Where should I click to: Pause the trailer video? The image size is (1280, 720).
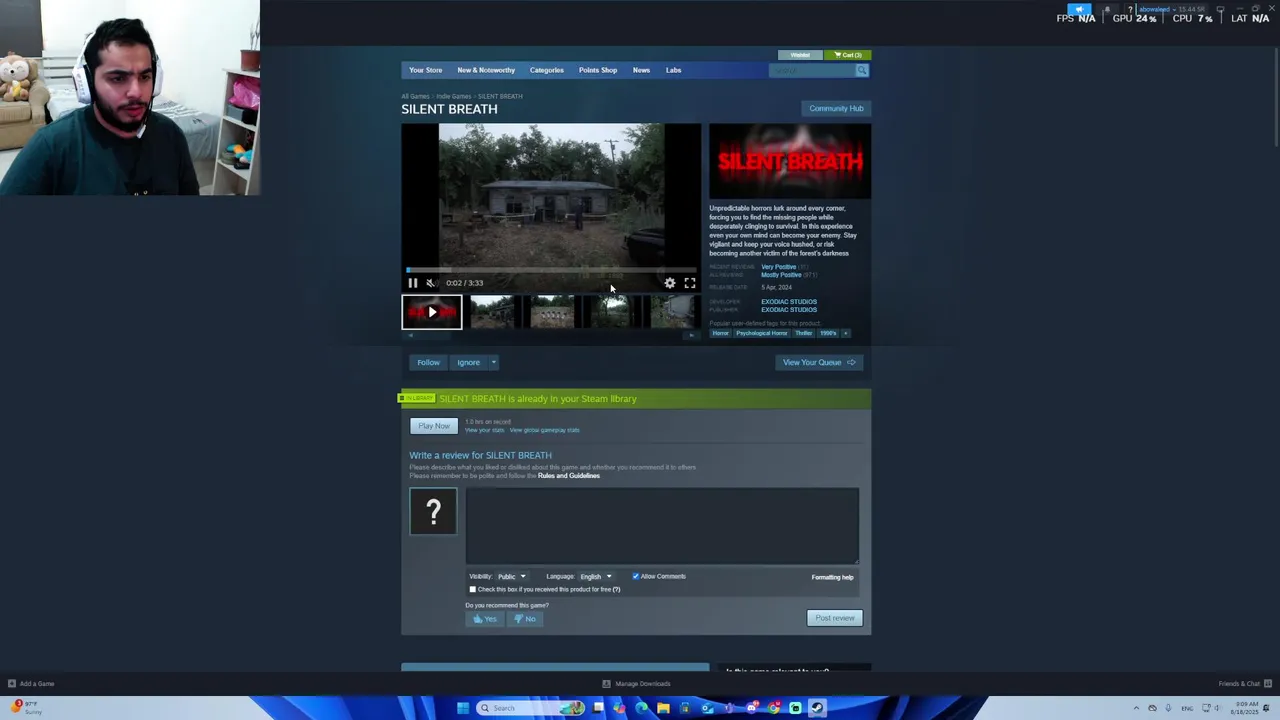[x=412, y=283]
